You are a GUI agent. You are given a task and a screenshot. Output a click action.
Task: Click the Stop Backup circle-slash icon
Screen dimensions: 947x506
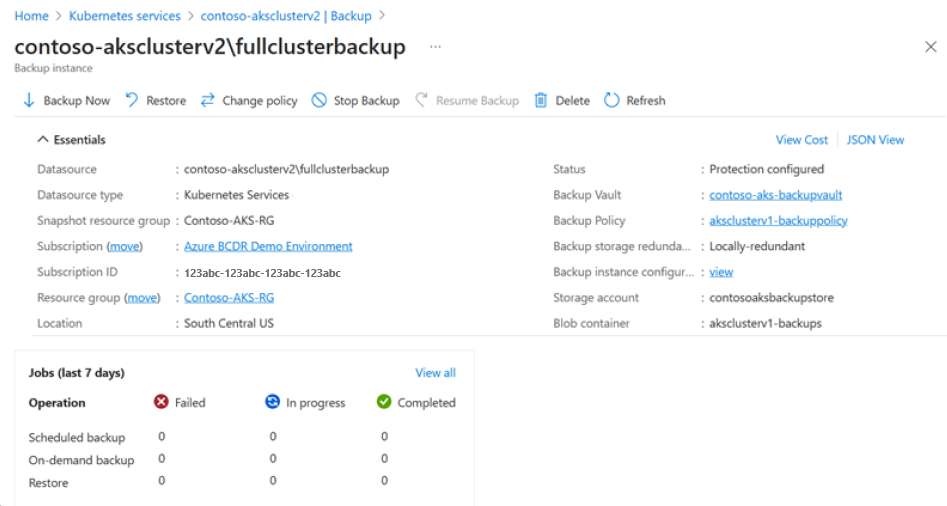tap(319, 100)
